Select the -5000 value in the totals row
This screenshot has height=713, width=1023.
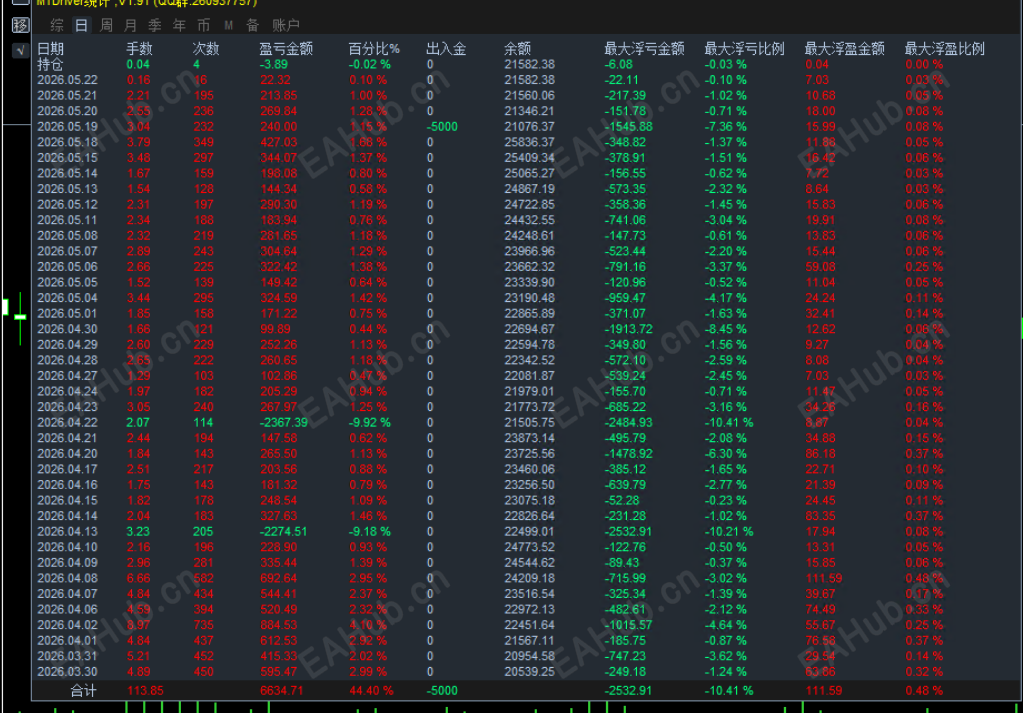pos(442,691)
